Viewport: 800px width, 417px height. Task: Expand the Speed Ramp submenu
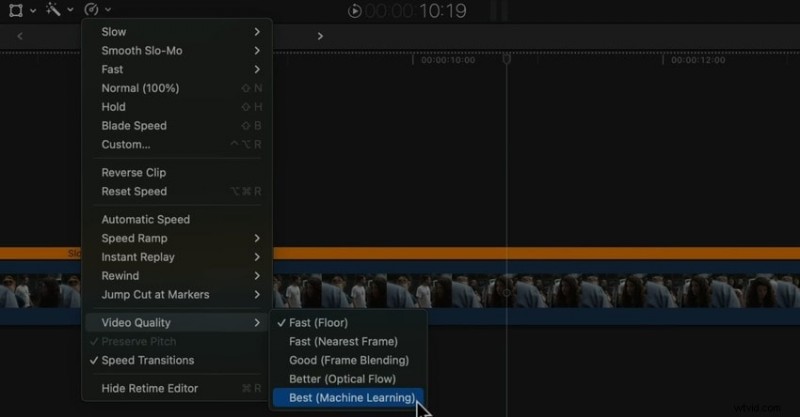(177, 238)
